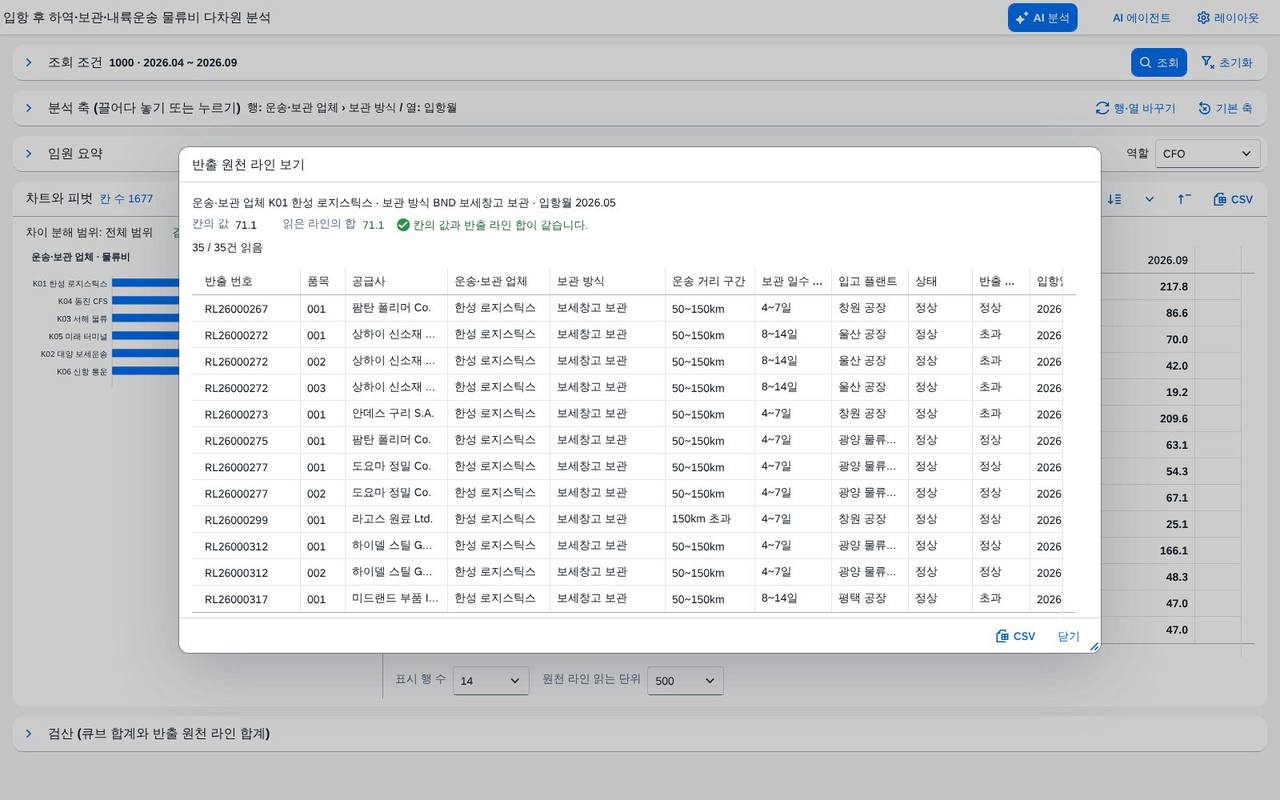The image size is (1280, 800).
Task: Click the ascending sort arrow icon in pivot toolbar
Action: 1184,199
